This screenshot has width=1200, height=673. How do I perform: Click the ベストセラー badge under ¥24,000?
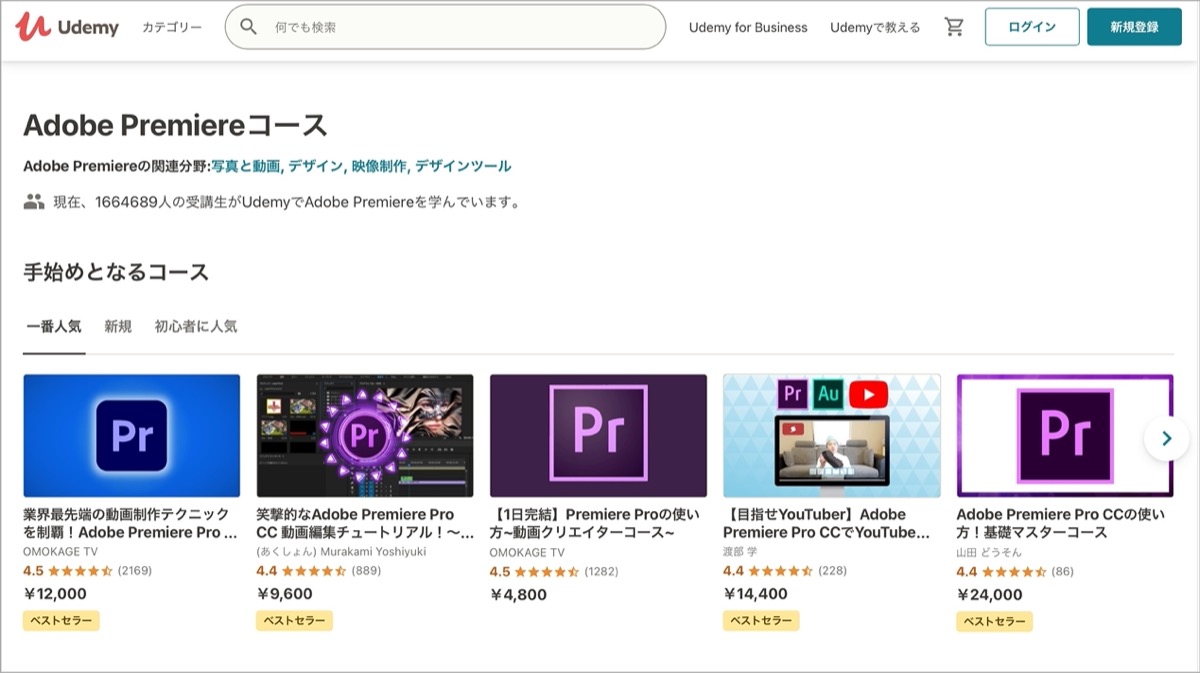tap(995, 621)
